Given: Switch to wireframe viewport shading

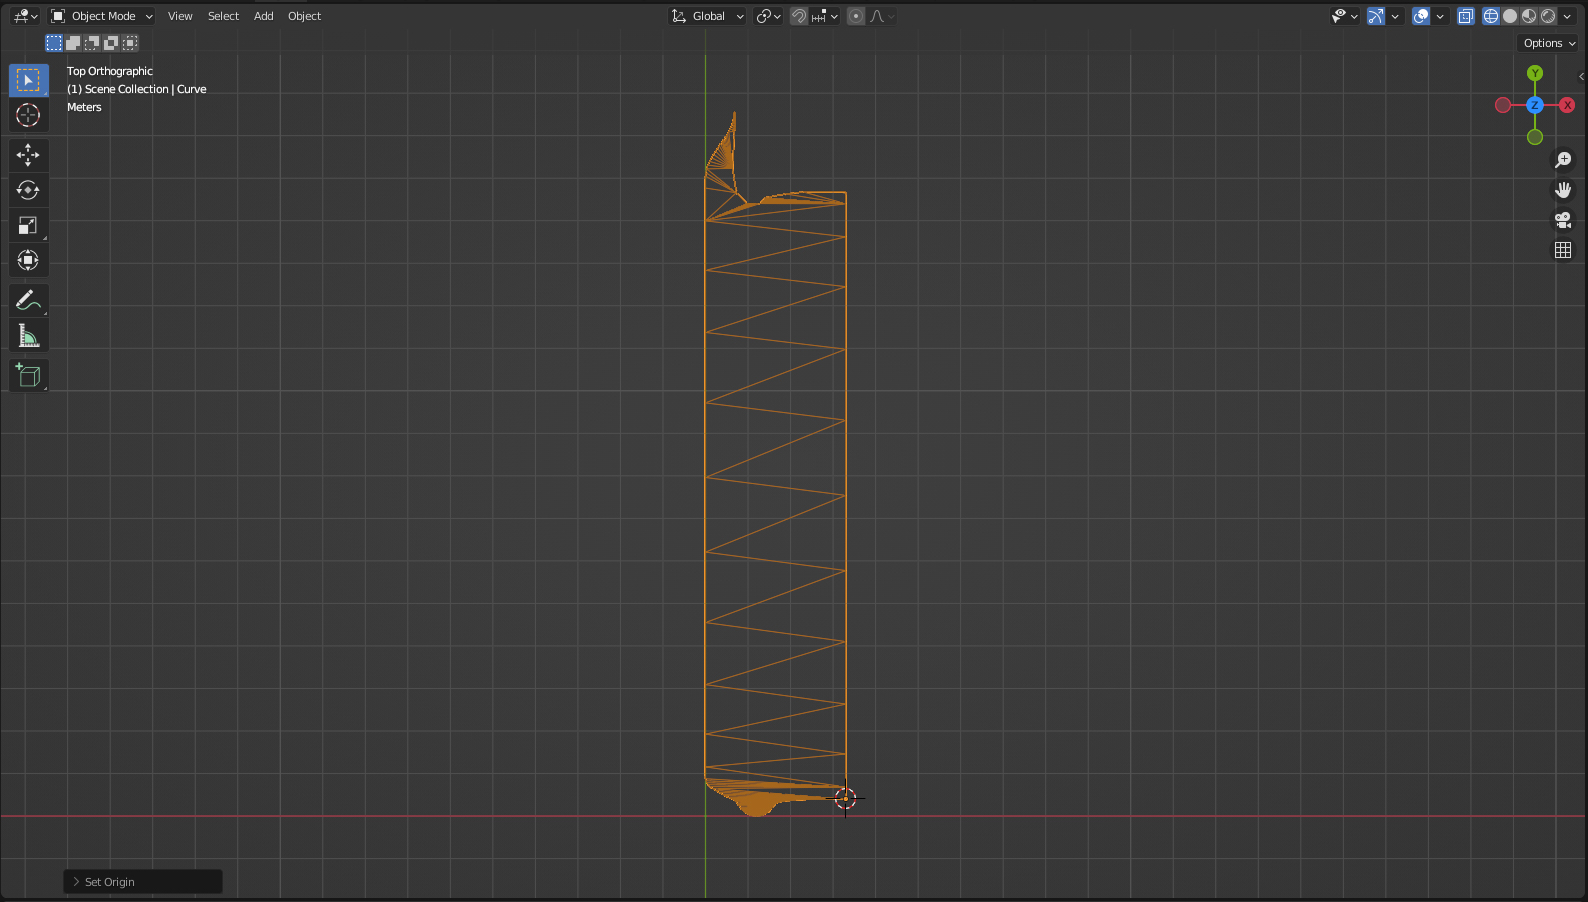Looking at the screenshot, I should 1491,16.
